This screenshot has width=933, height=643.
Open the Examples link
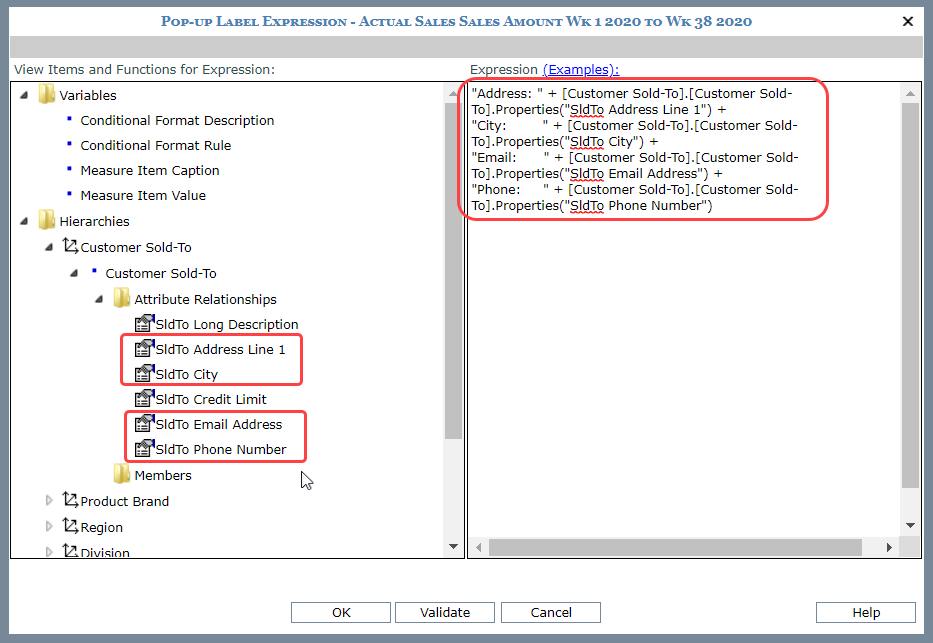tap(580, 69)
